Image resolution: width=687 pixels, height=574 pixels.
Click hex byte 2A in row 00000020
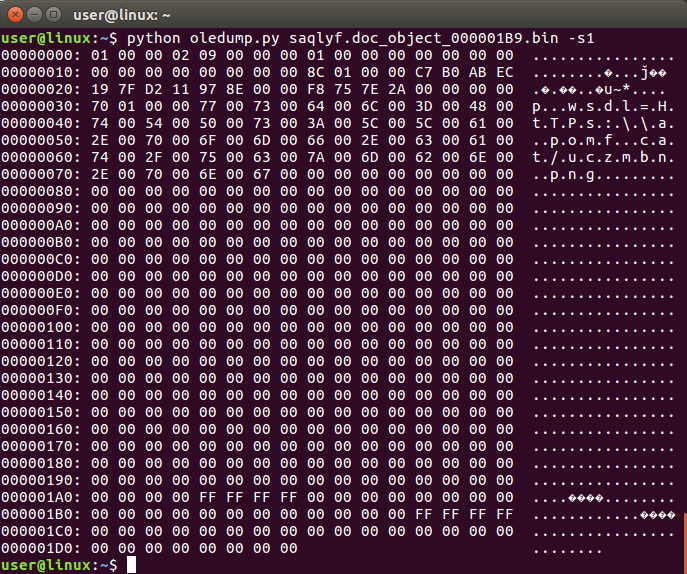tap(397, 89)
